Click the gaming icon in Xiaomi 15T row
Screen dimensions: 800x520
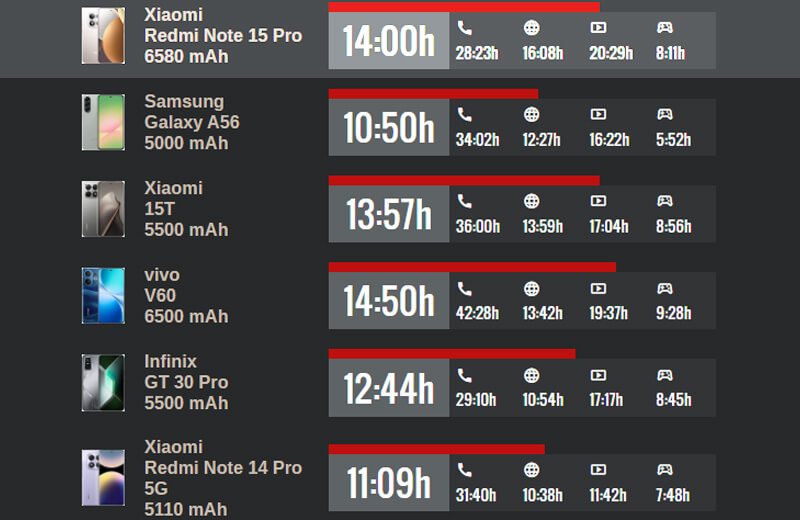(665, 202)
